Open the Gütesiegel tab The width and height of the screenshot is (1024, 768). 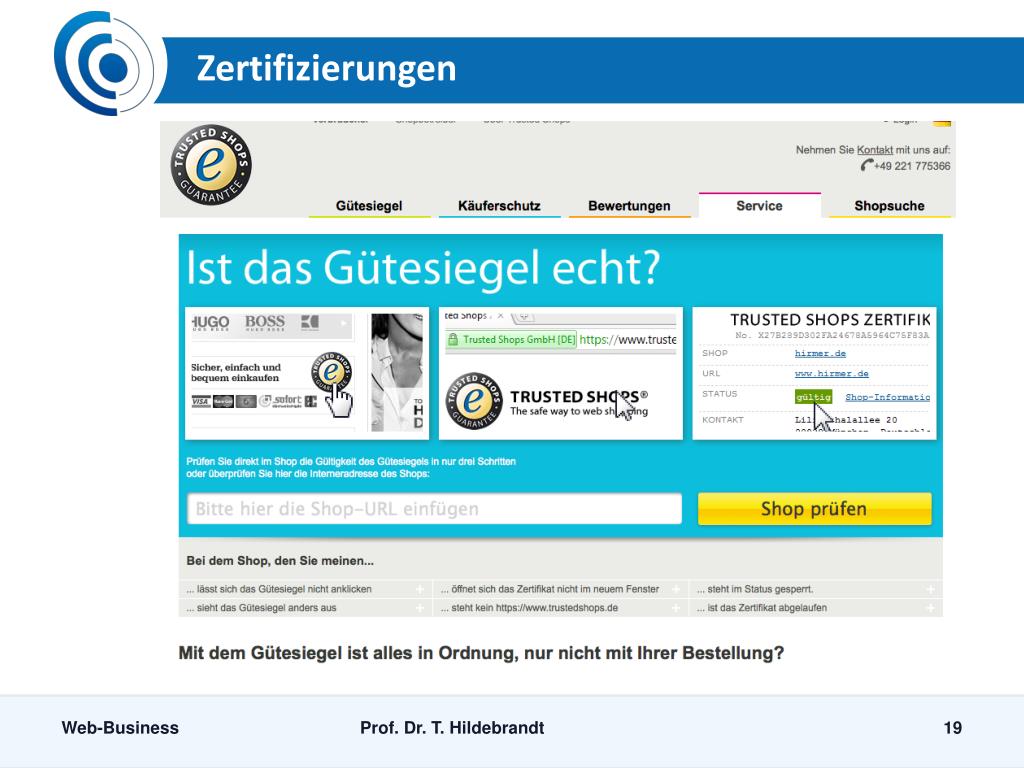pyautogui.click(x=369, y=206)
